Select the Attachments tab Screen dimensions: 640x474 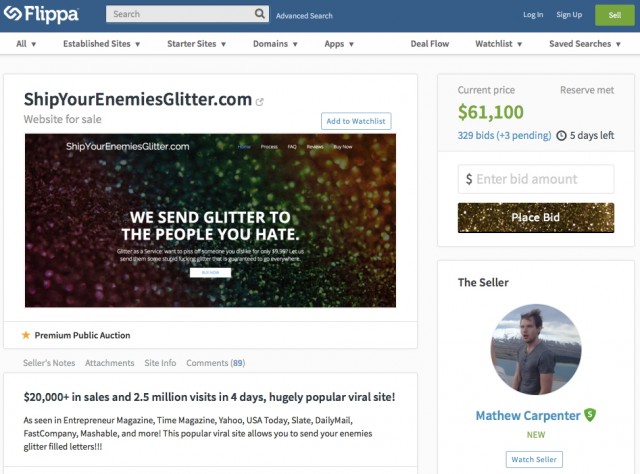pyautogui.click(x=109, y=363)
